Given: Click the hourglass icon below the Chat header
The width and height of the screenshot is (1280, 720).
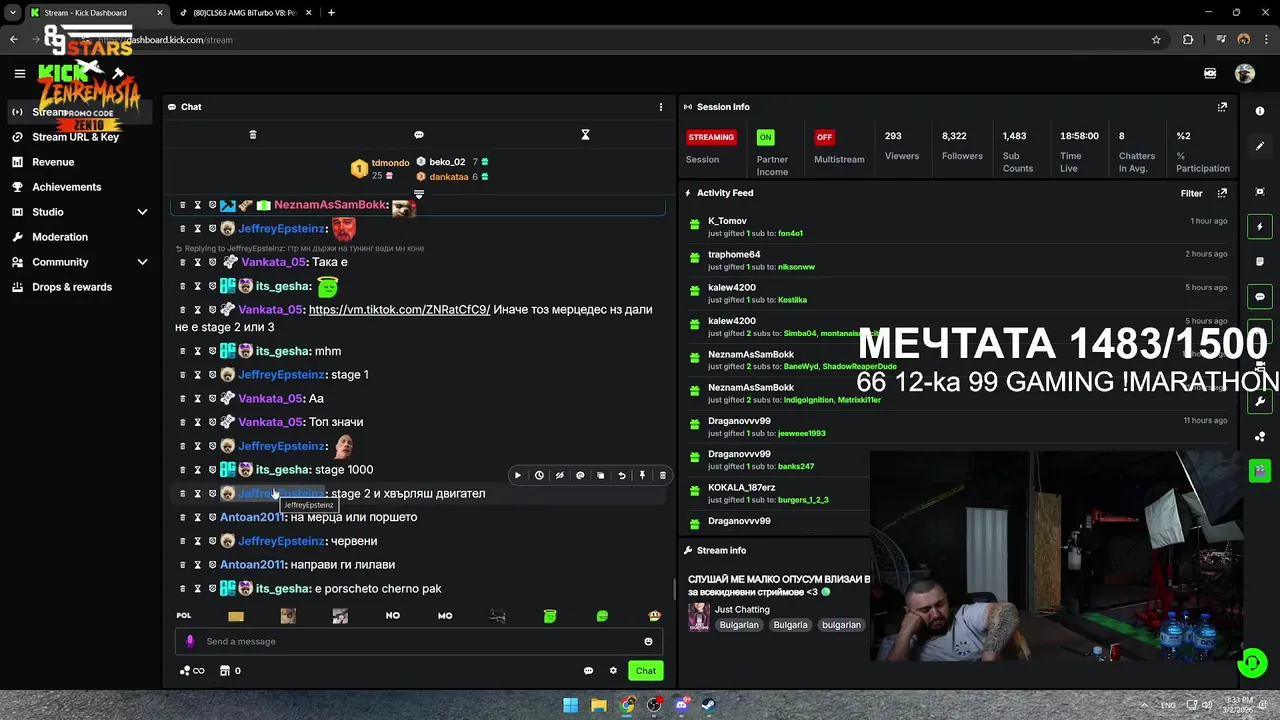Looking at the screenshot, I should pyautogui.click(x=586, y=134).
